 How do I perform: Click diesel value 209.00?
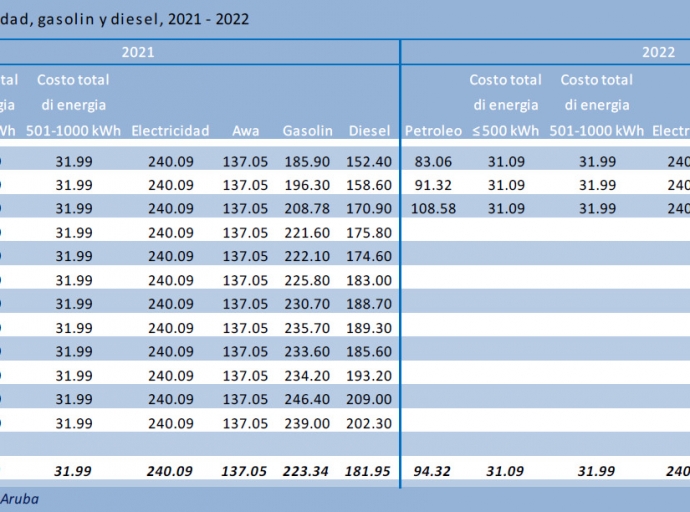369,399
